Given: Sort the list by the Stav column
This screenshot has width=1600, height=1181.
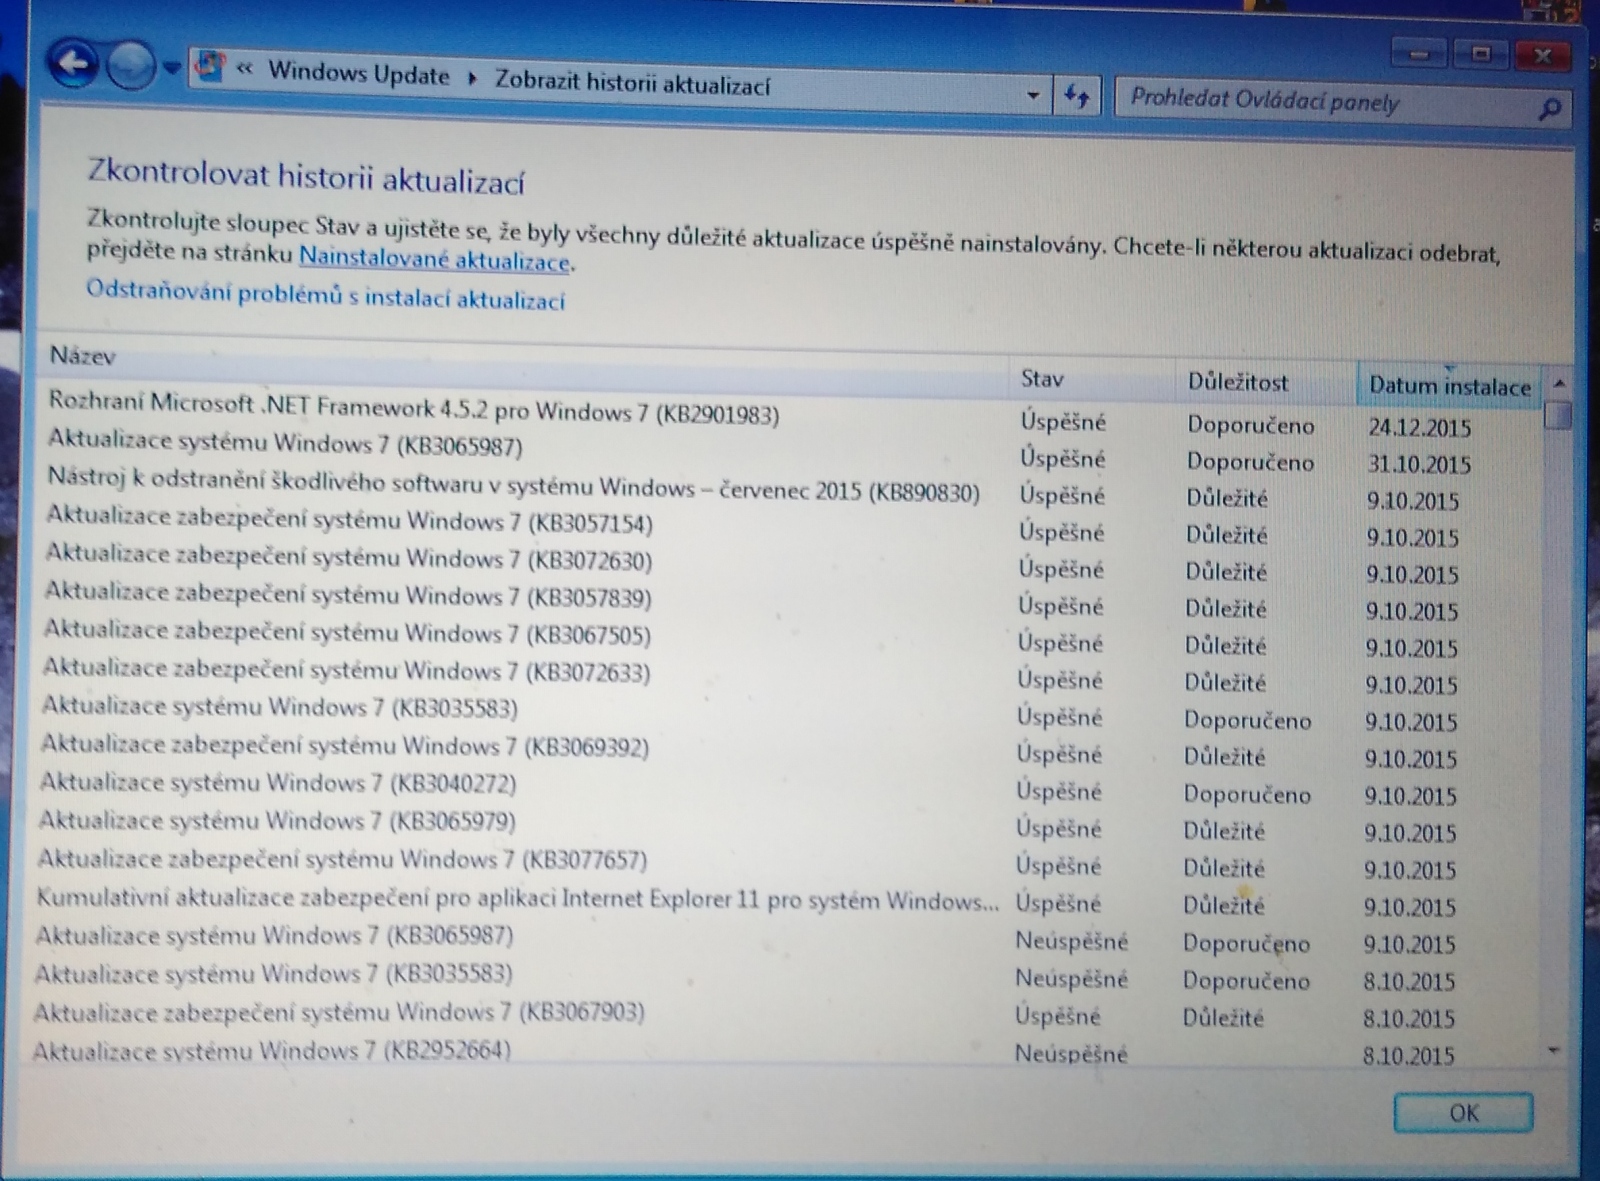Looking at the screenshot, I should click(x=1091, y=379).
